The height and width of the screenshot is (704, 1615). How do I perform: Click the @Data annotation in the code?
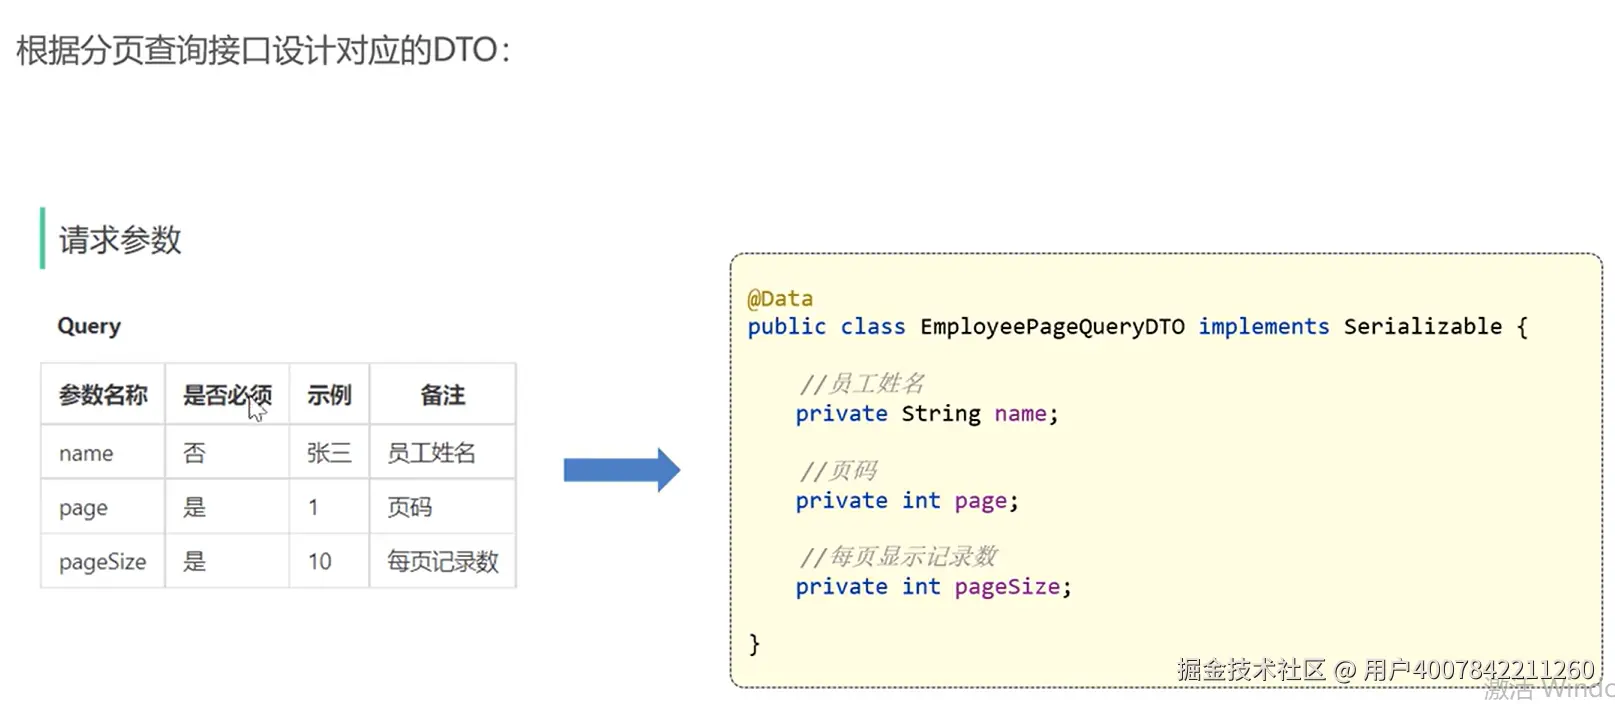pos(780,298)
